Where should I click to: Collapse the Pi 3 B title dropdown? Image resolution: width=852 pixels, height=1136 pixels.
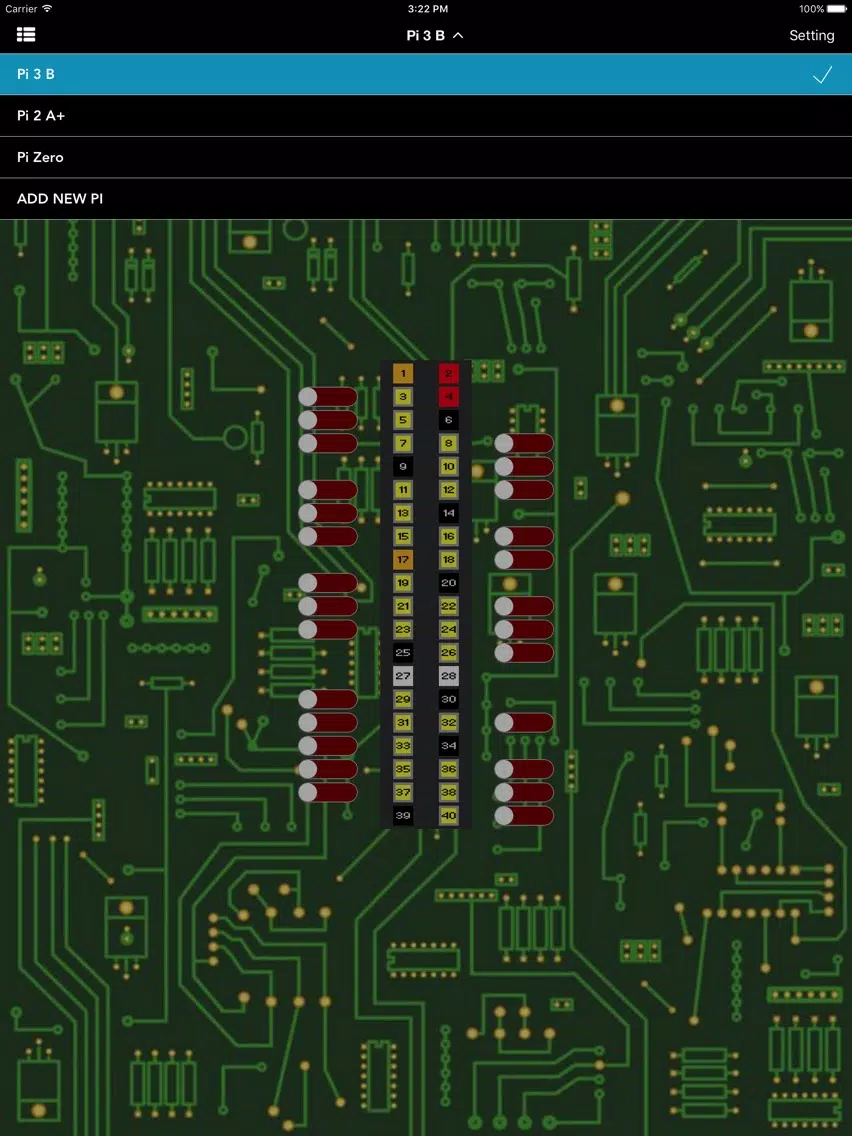point(434,35)
